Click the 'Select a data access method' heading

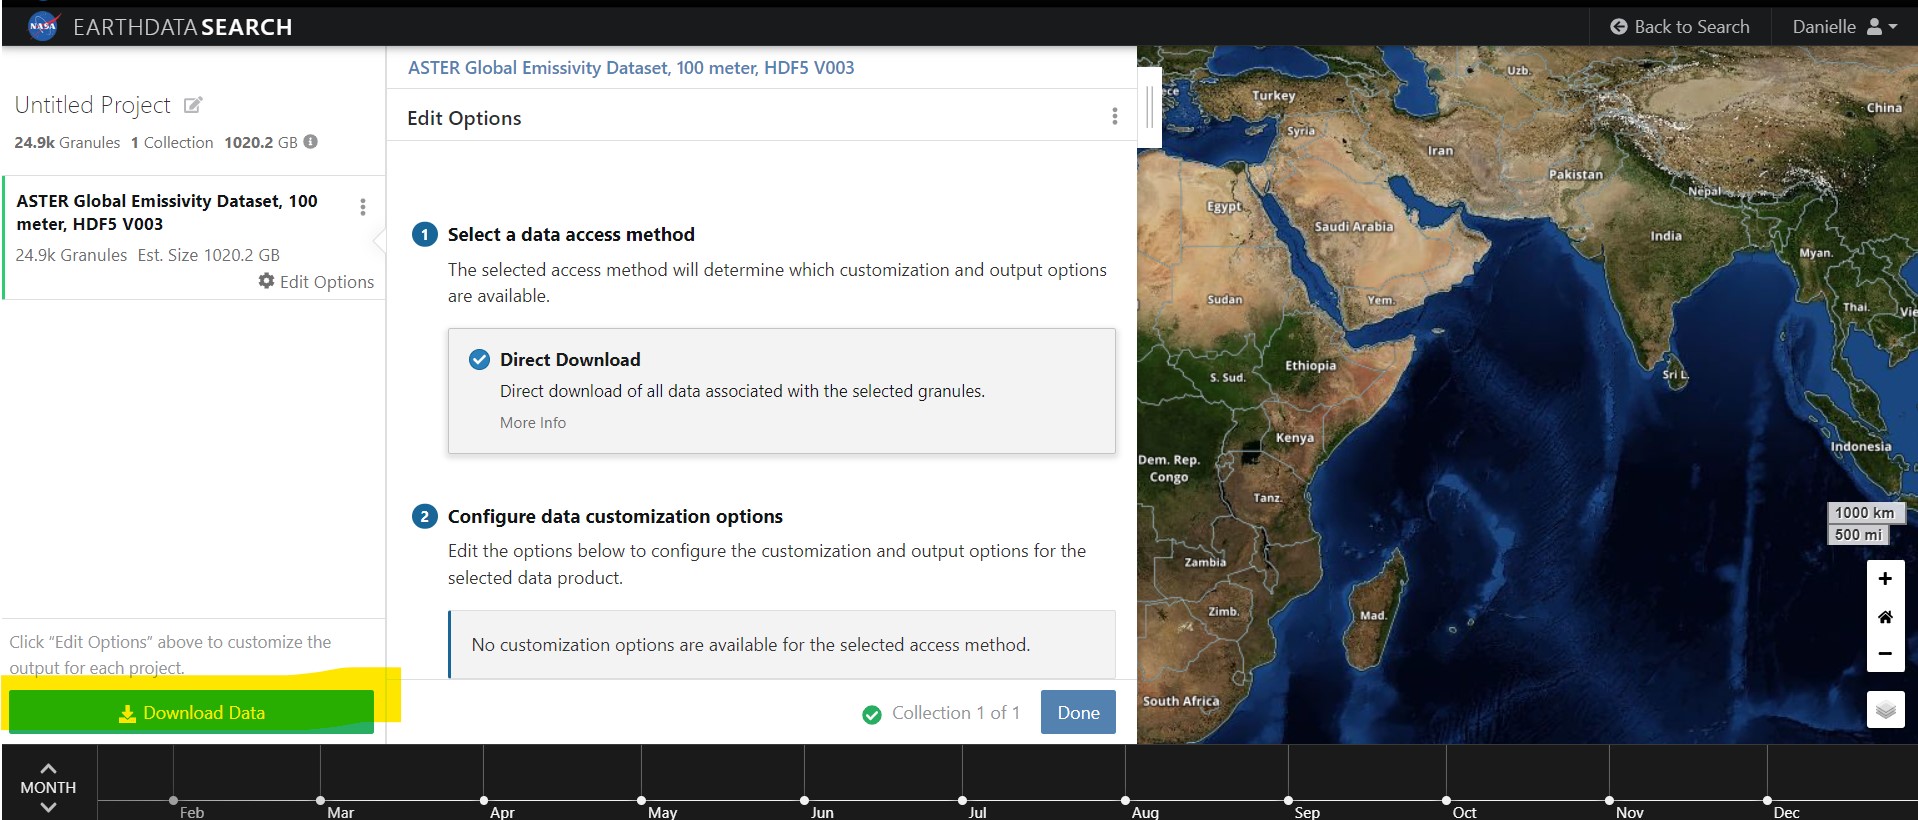click(571, 234)
